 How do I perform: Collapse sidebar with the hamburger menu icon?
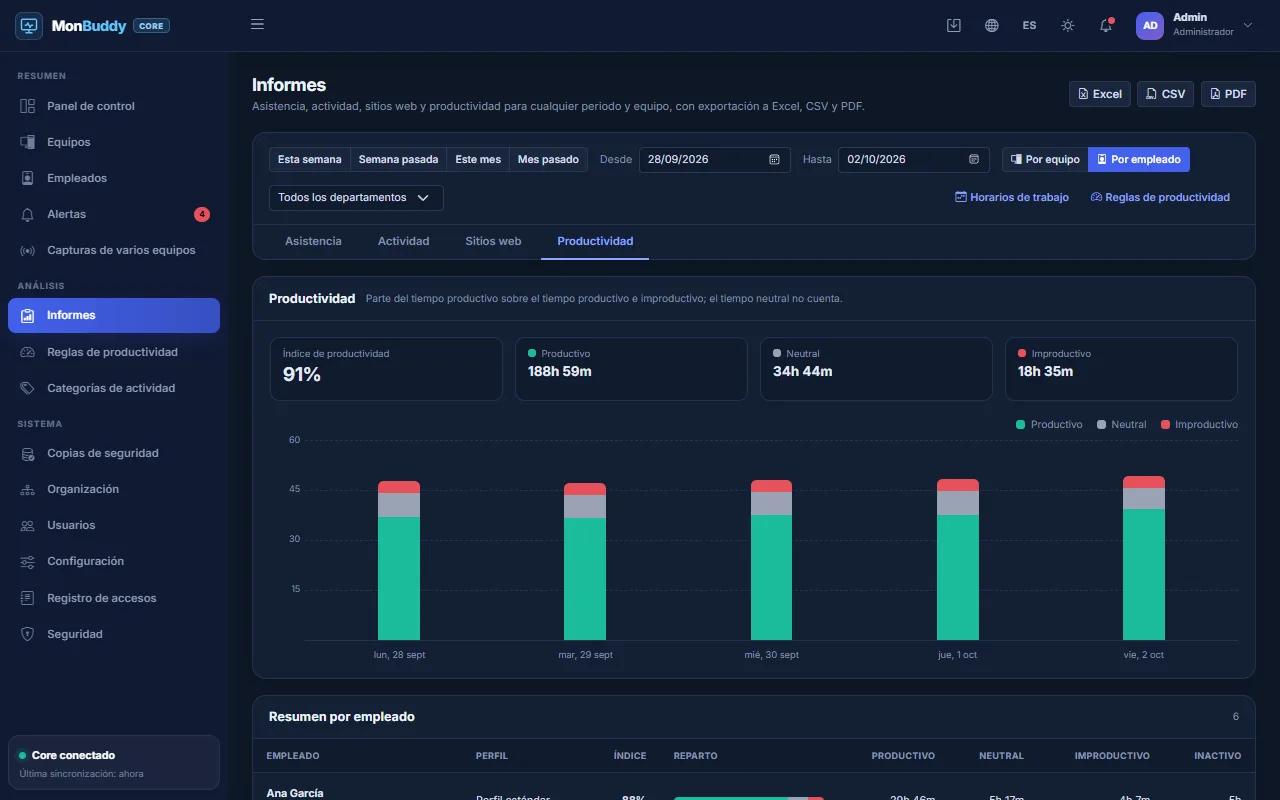[257, 25]
